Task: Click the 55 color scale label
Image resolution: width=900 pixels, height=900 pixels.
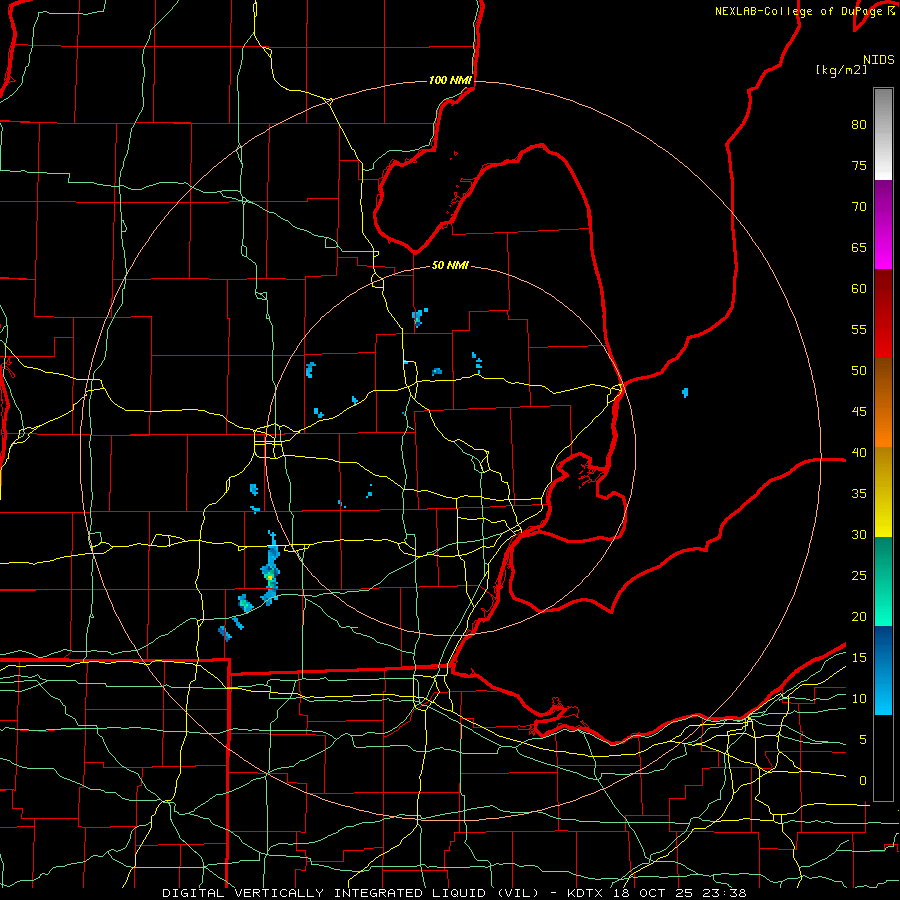Action: (859, 329)
